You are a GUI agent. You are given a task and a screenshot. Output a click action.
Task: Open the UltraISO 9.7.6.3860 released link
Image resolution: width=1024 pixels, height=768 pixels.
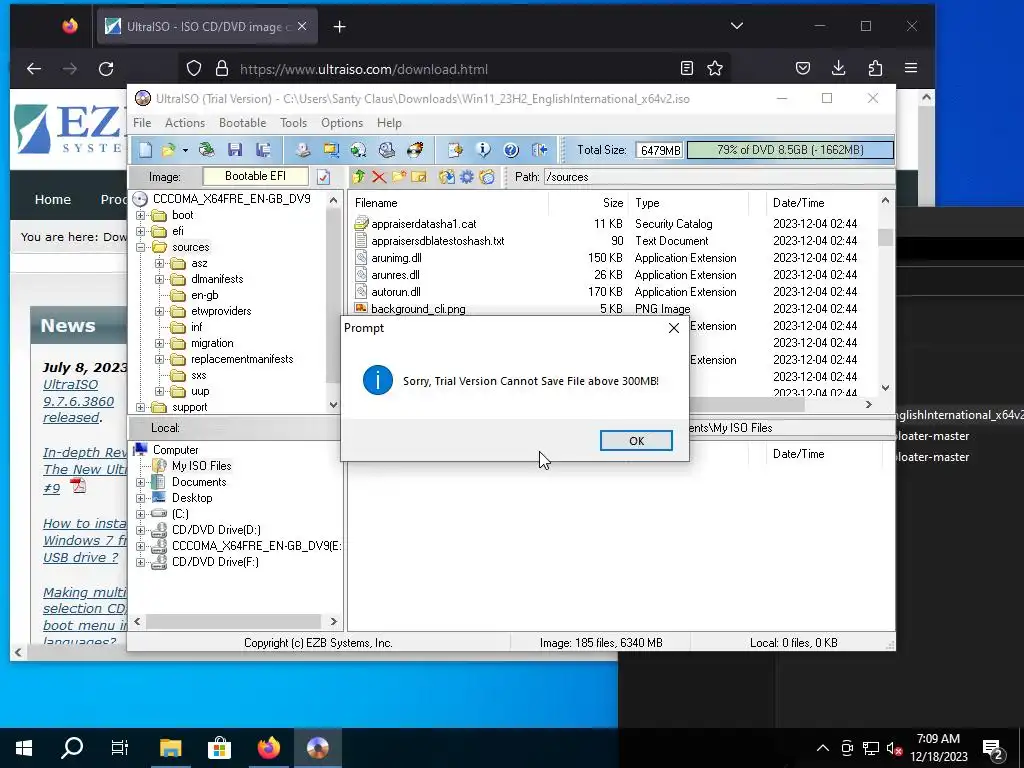pyautogui.click(x=78, y=401)
